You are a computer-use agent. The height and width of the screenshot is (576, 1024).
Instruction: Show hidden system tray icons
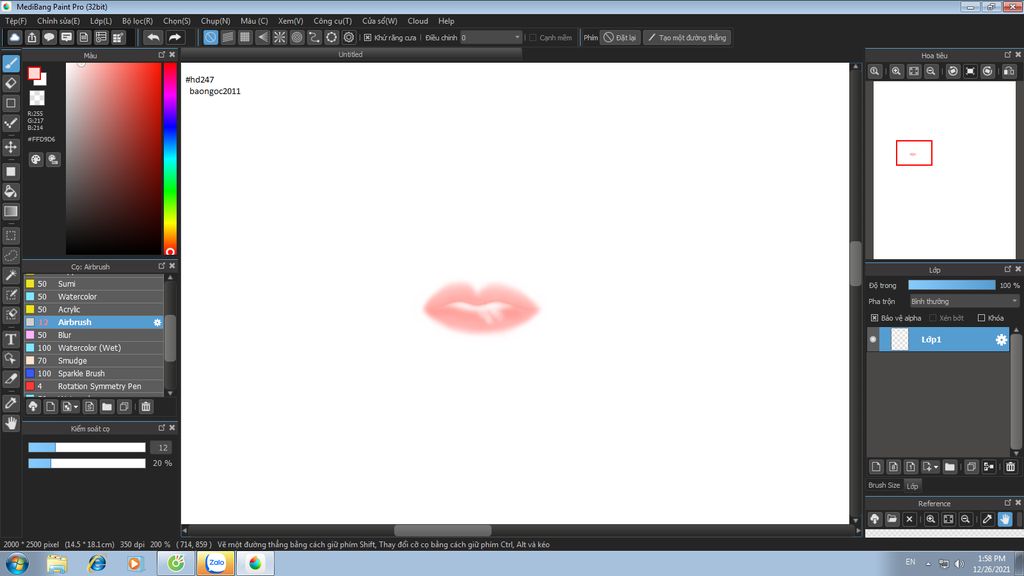coord(928,563)
